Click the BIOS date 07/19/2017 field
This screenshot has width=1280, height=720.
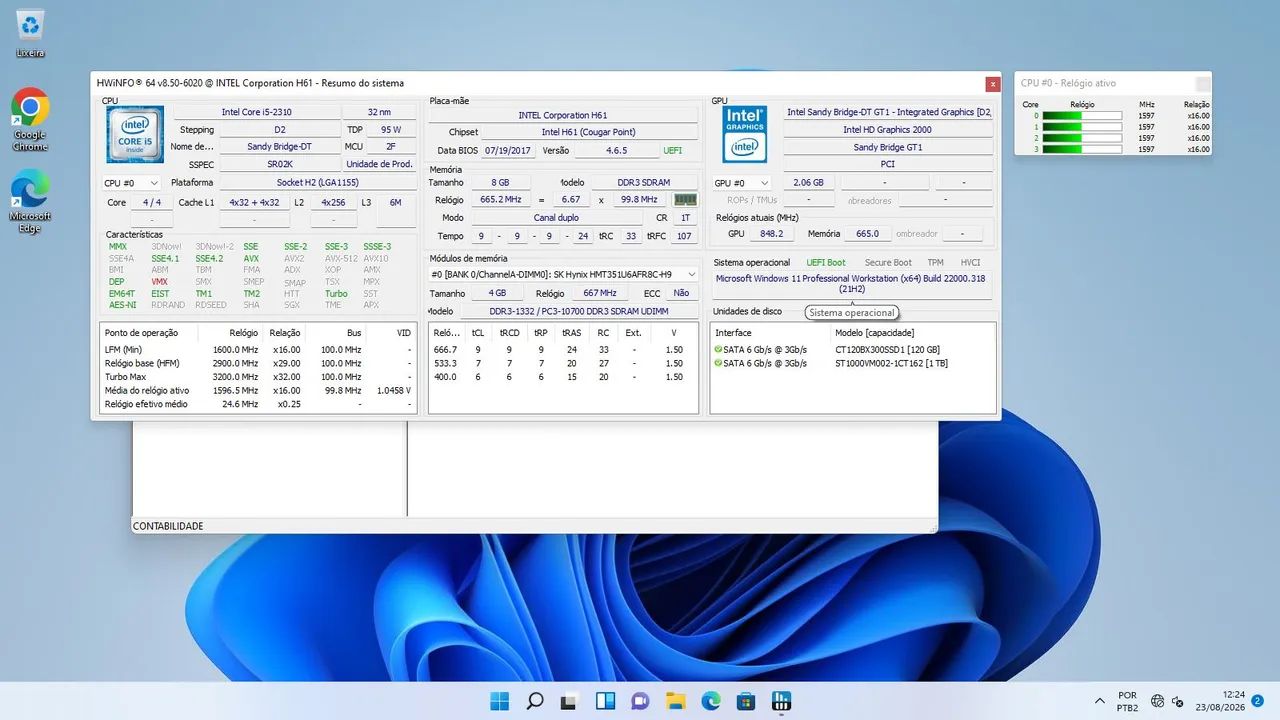pos(510,150)
